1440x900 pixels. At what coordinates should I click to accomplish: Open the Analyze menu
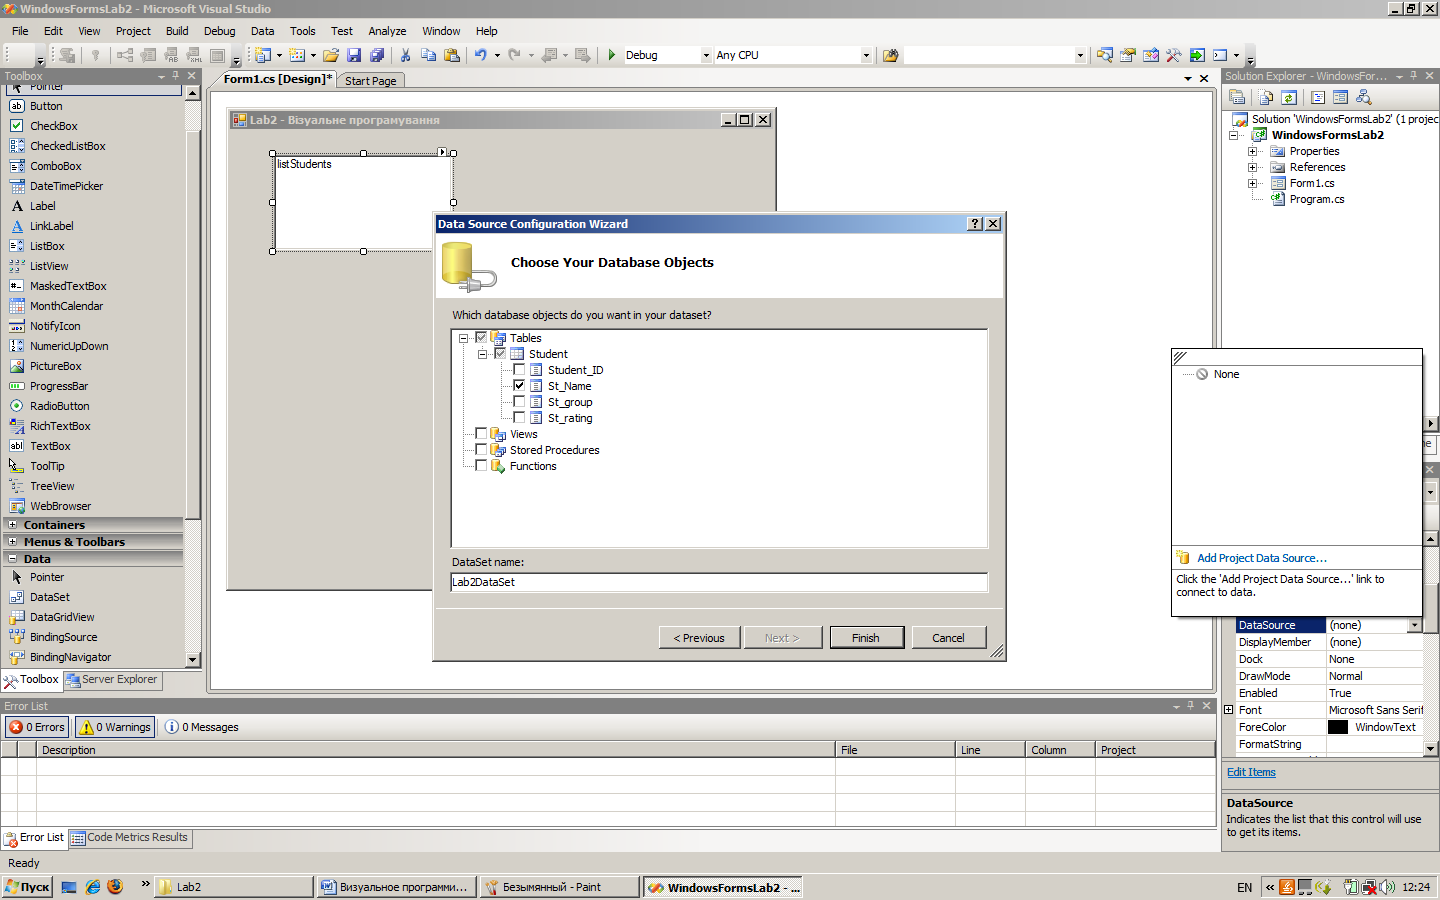point(387,31)
